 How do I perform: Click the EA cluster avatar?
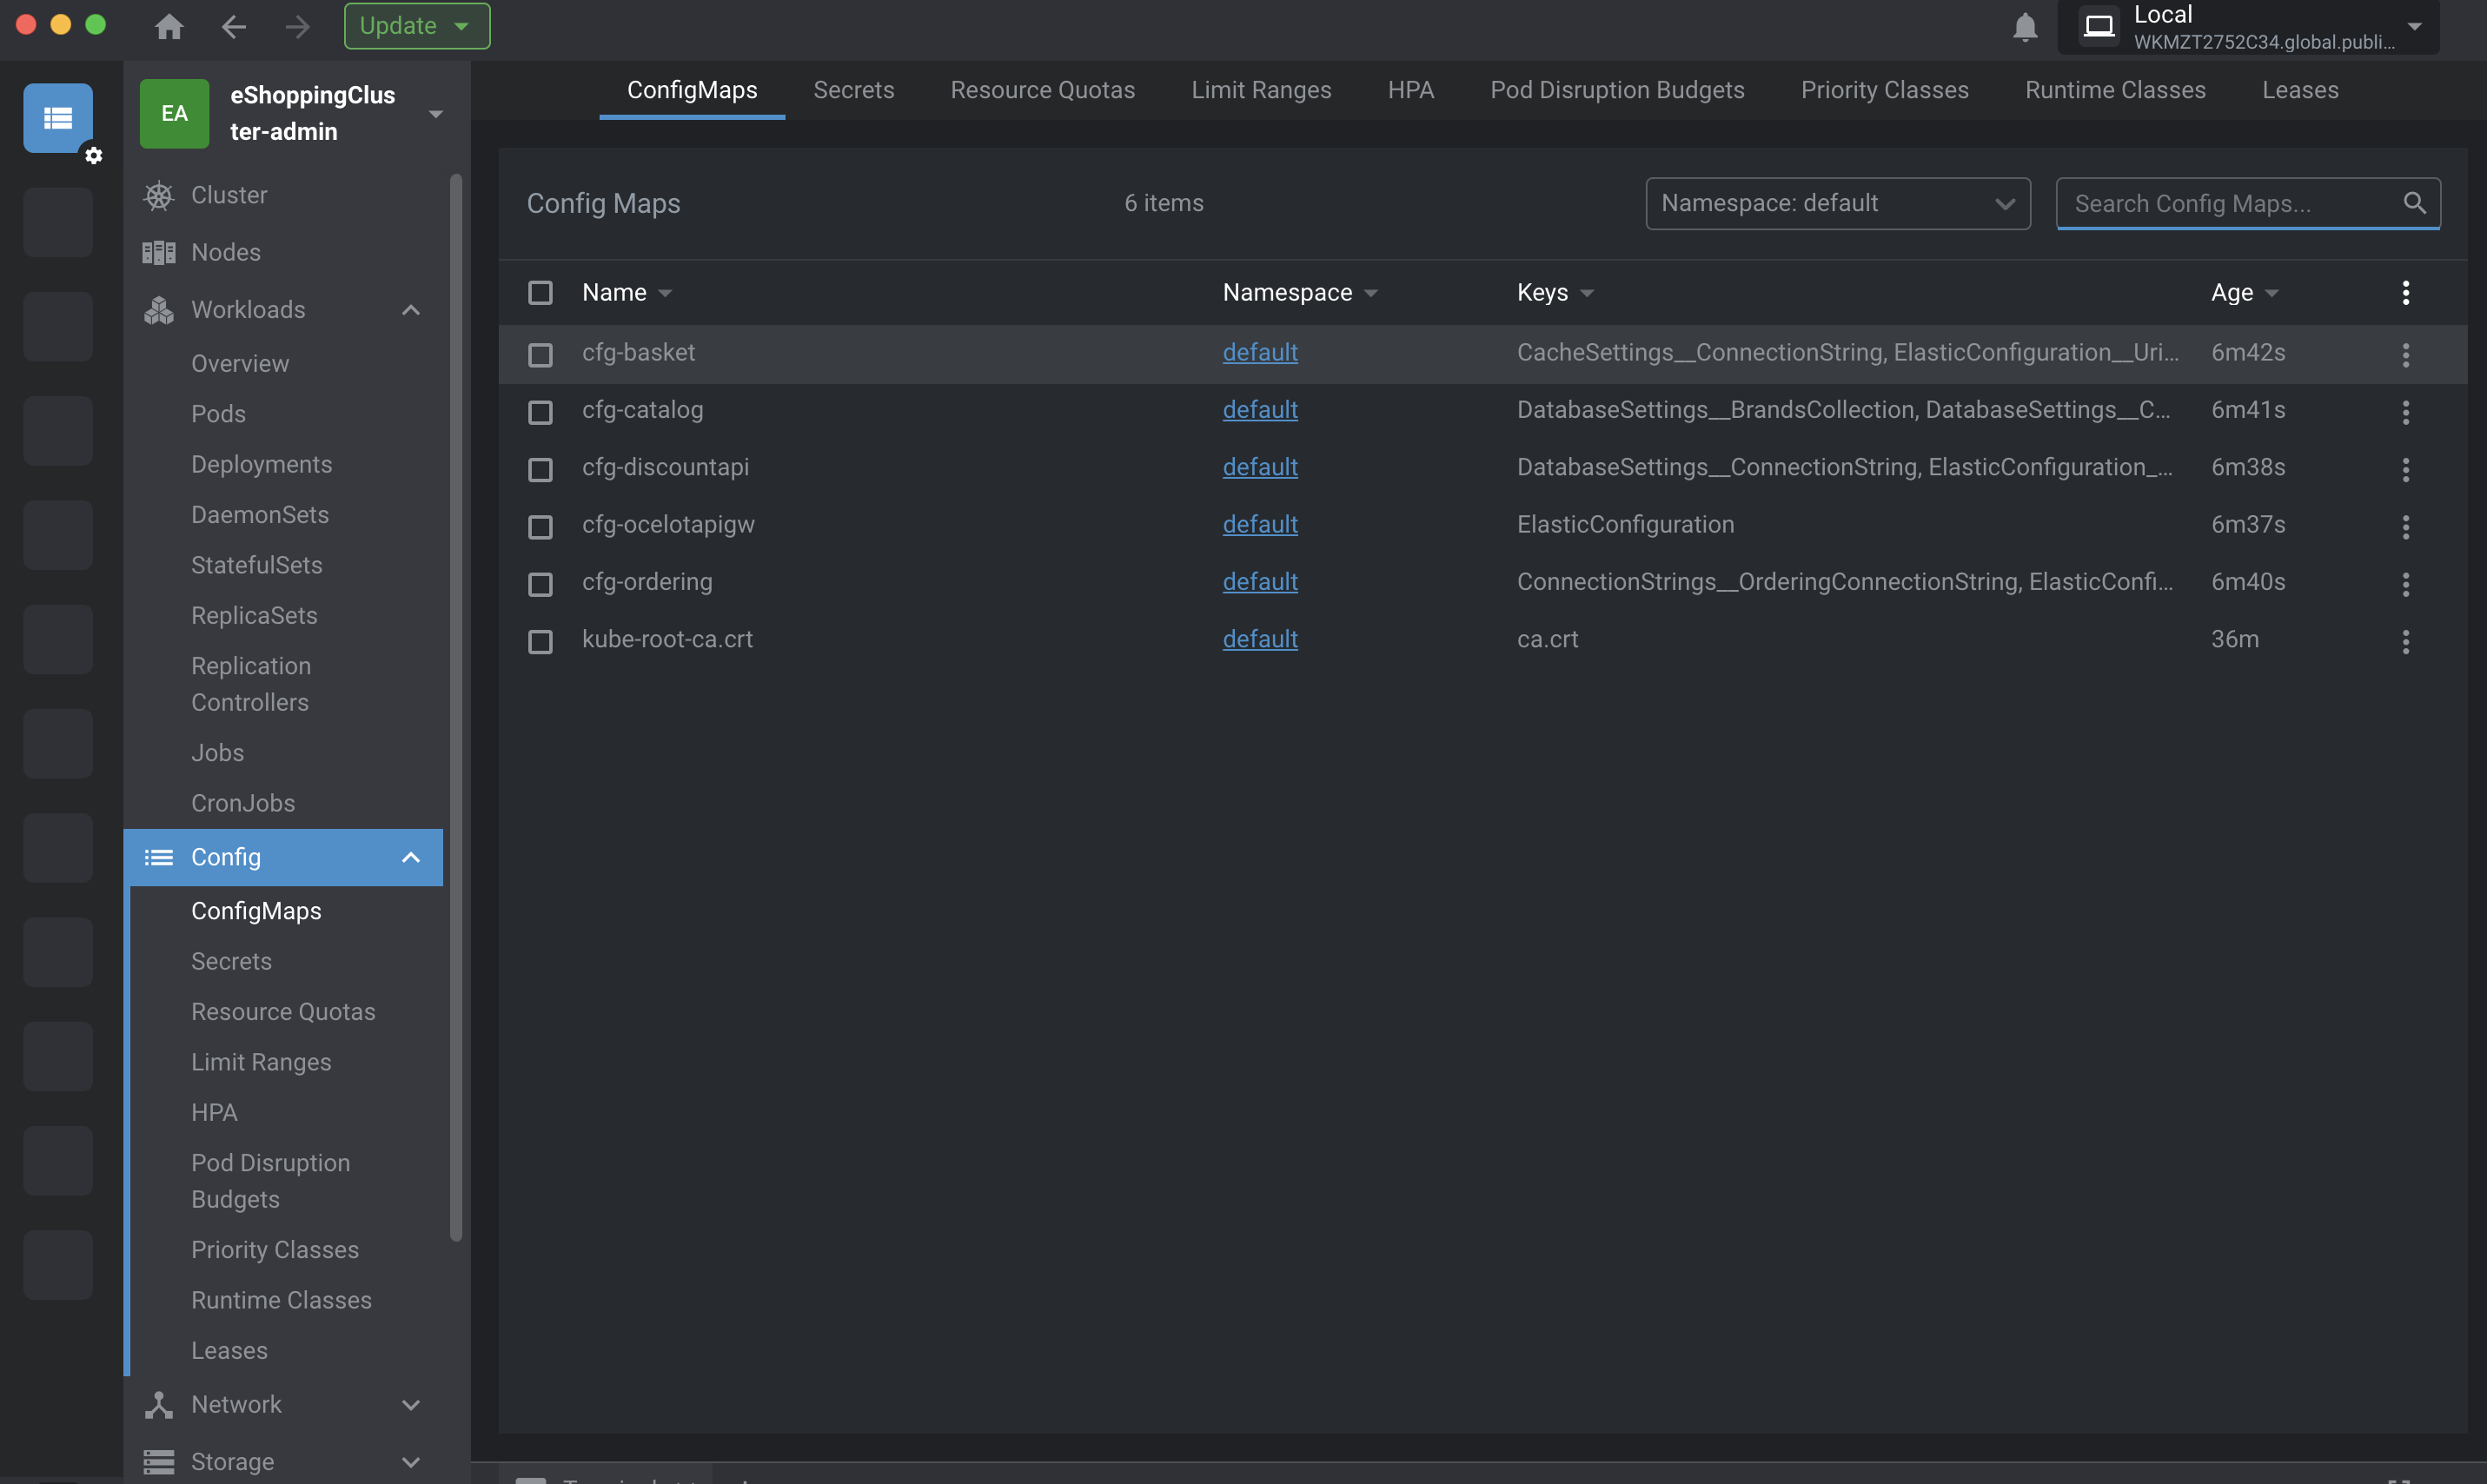tap(174, 113)
